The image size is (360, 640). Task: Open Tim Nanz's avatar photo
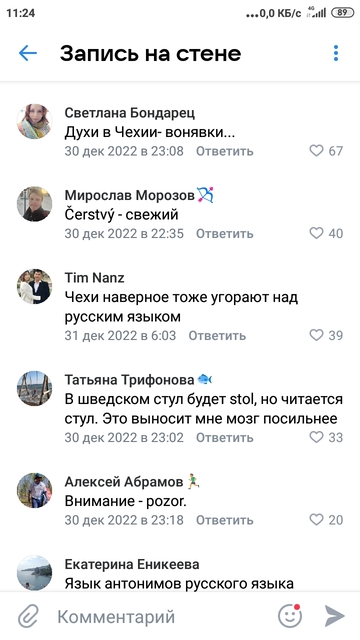point(34,287)
